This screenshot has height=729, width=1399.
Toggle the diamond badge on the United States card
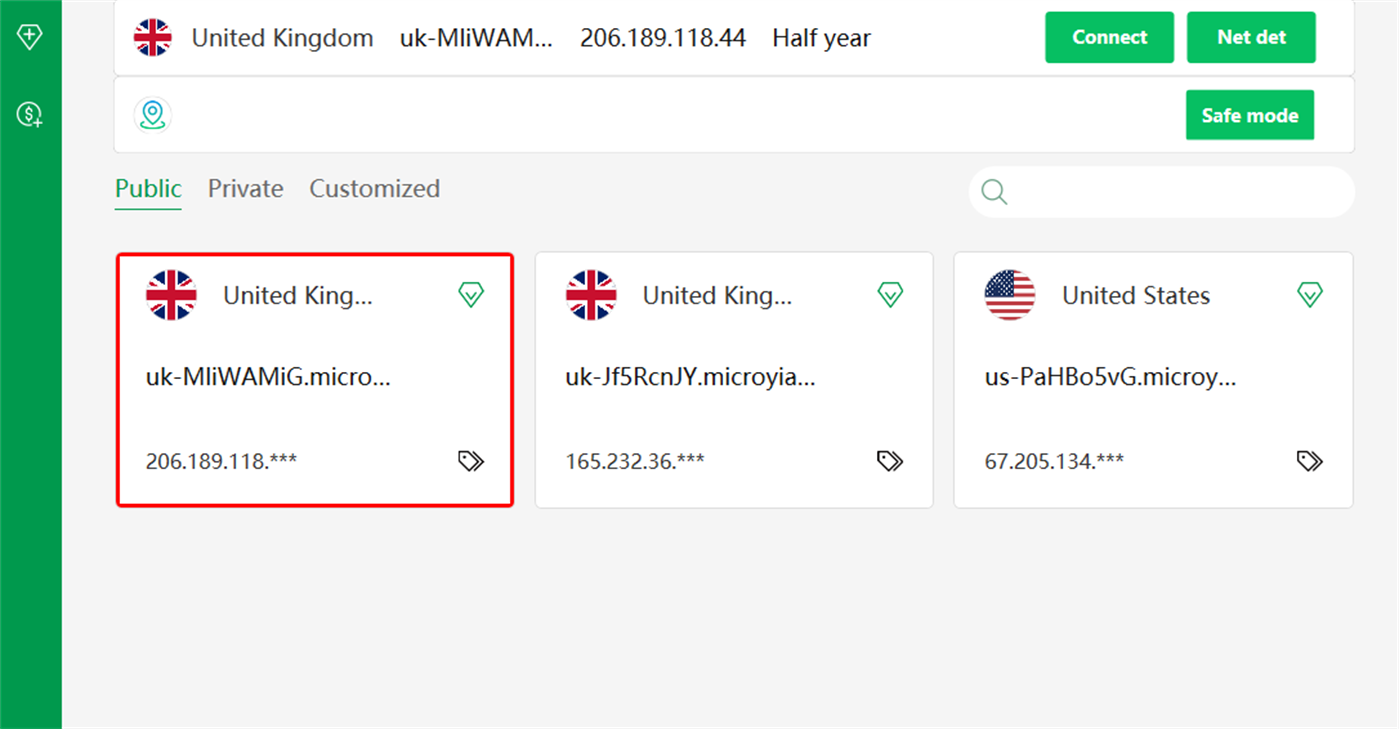coord(1310,294)
